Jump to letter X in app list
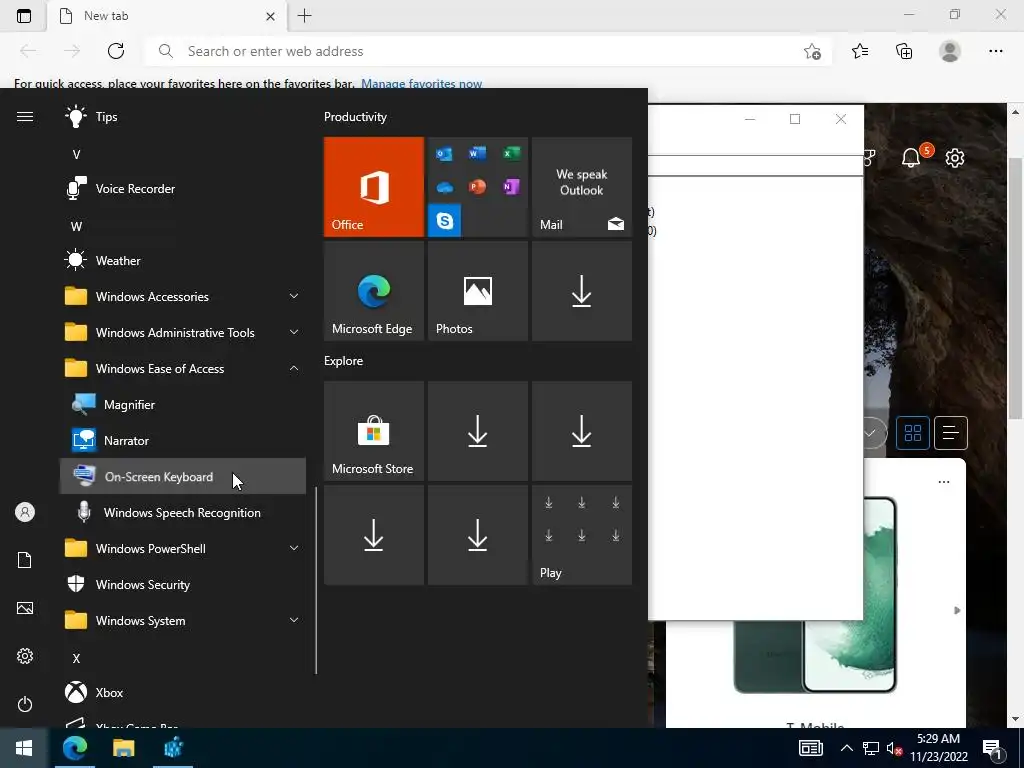Image resolution: width=1024 pixels, height=768 pixels. tap(76, 658)
